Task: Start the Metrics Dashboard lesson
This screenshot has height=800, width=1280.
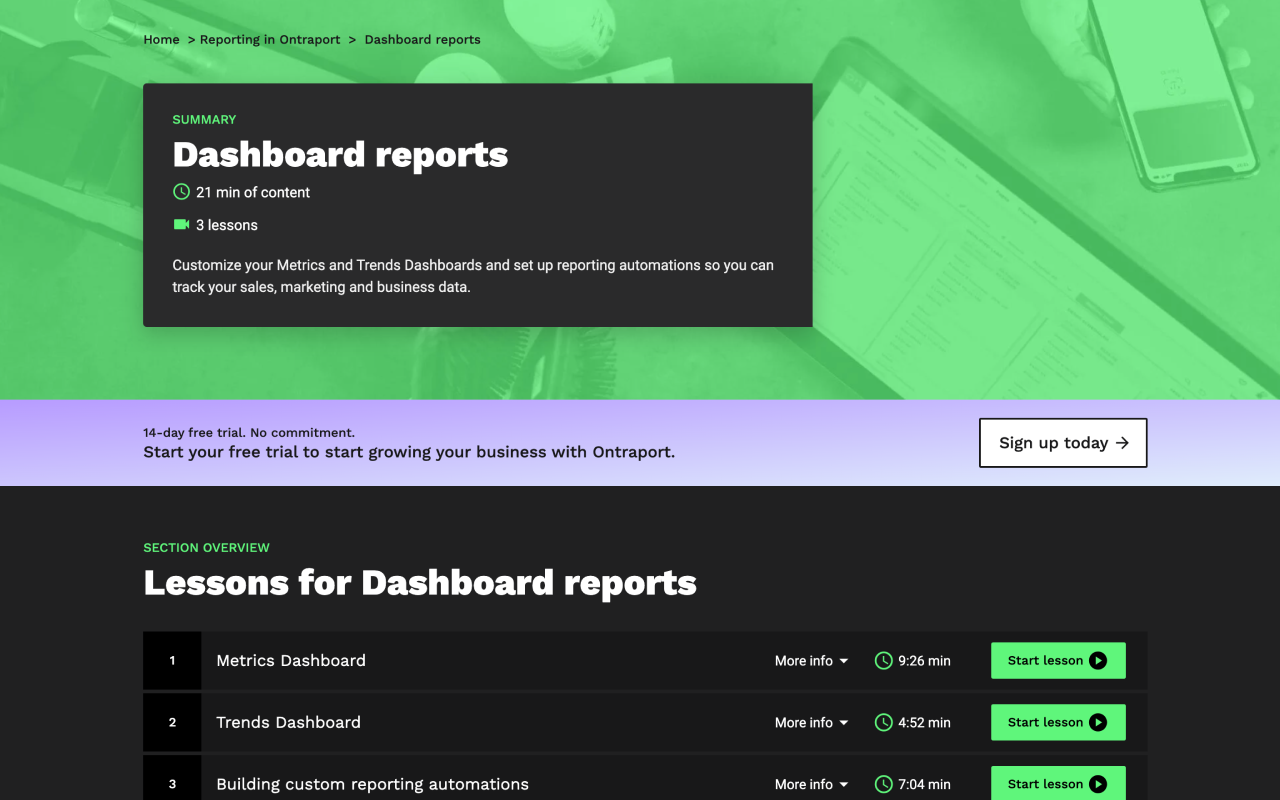Action: pyautogui.click(x=1058, y=661)
